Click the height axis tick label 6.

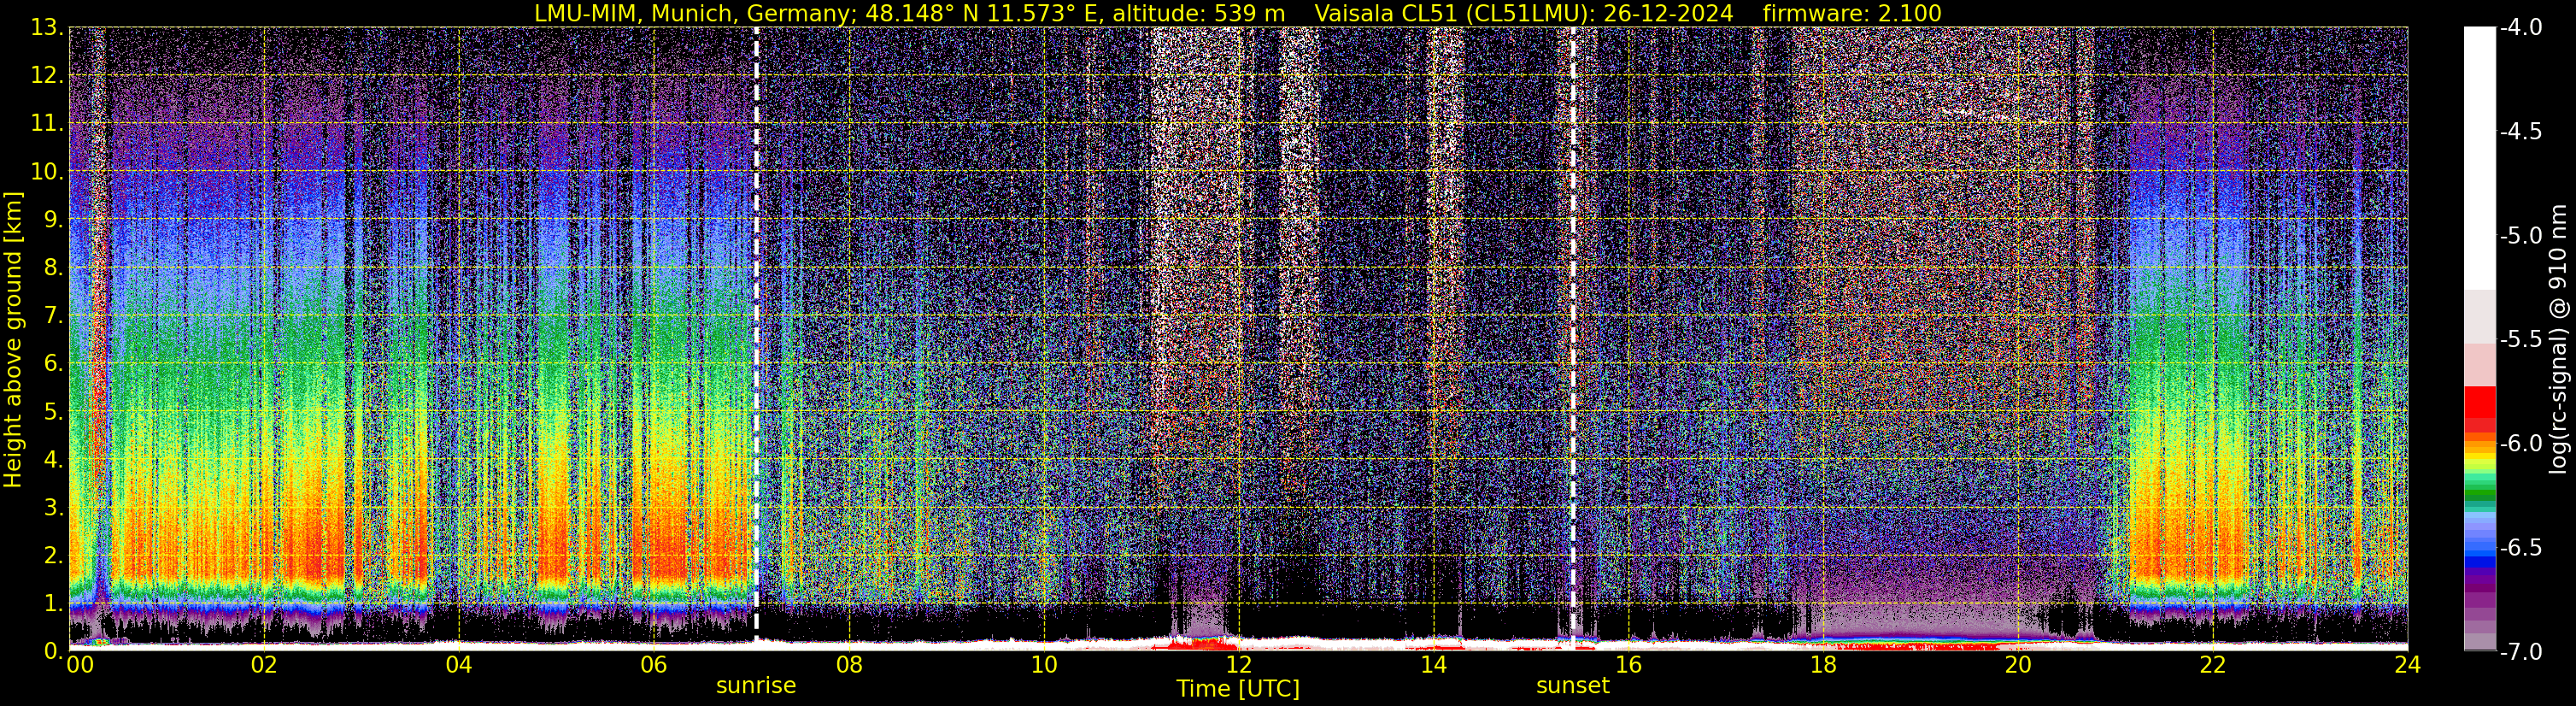(x=54, y=363)
